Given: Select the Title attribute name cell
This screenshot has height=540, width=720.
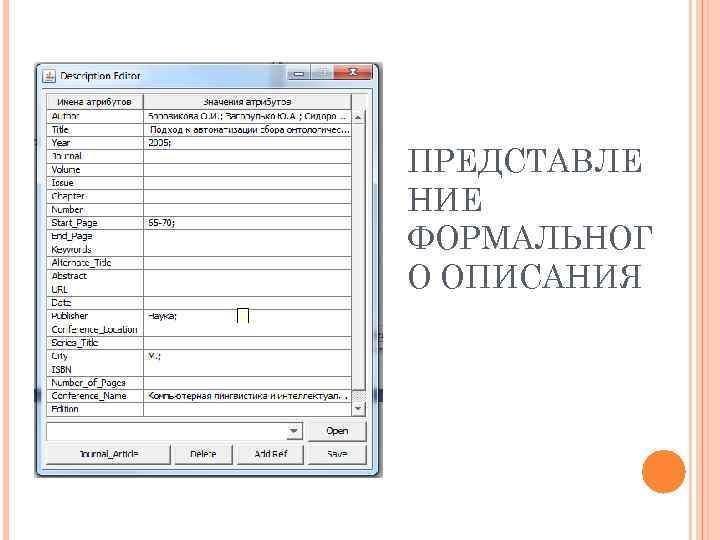Looking at the screenshot, I should pos(95,129).
